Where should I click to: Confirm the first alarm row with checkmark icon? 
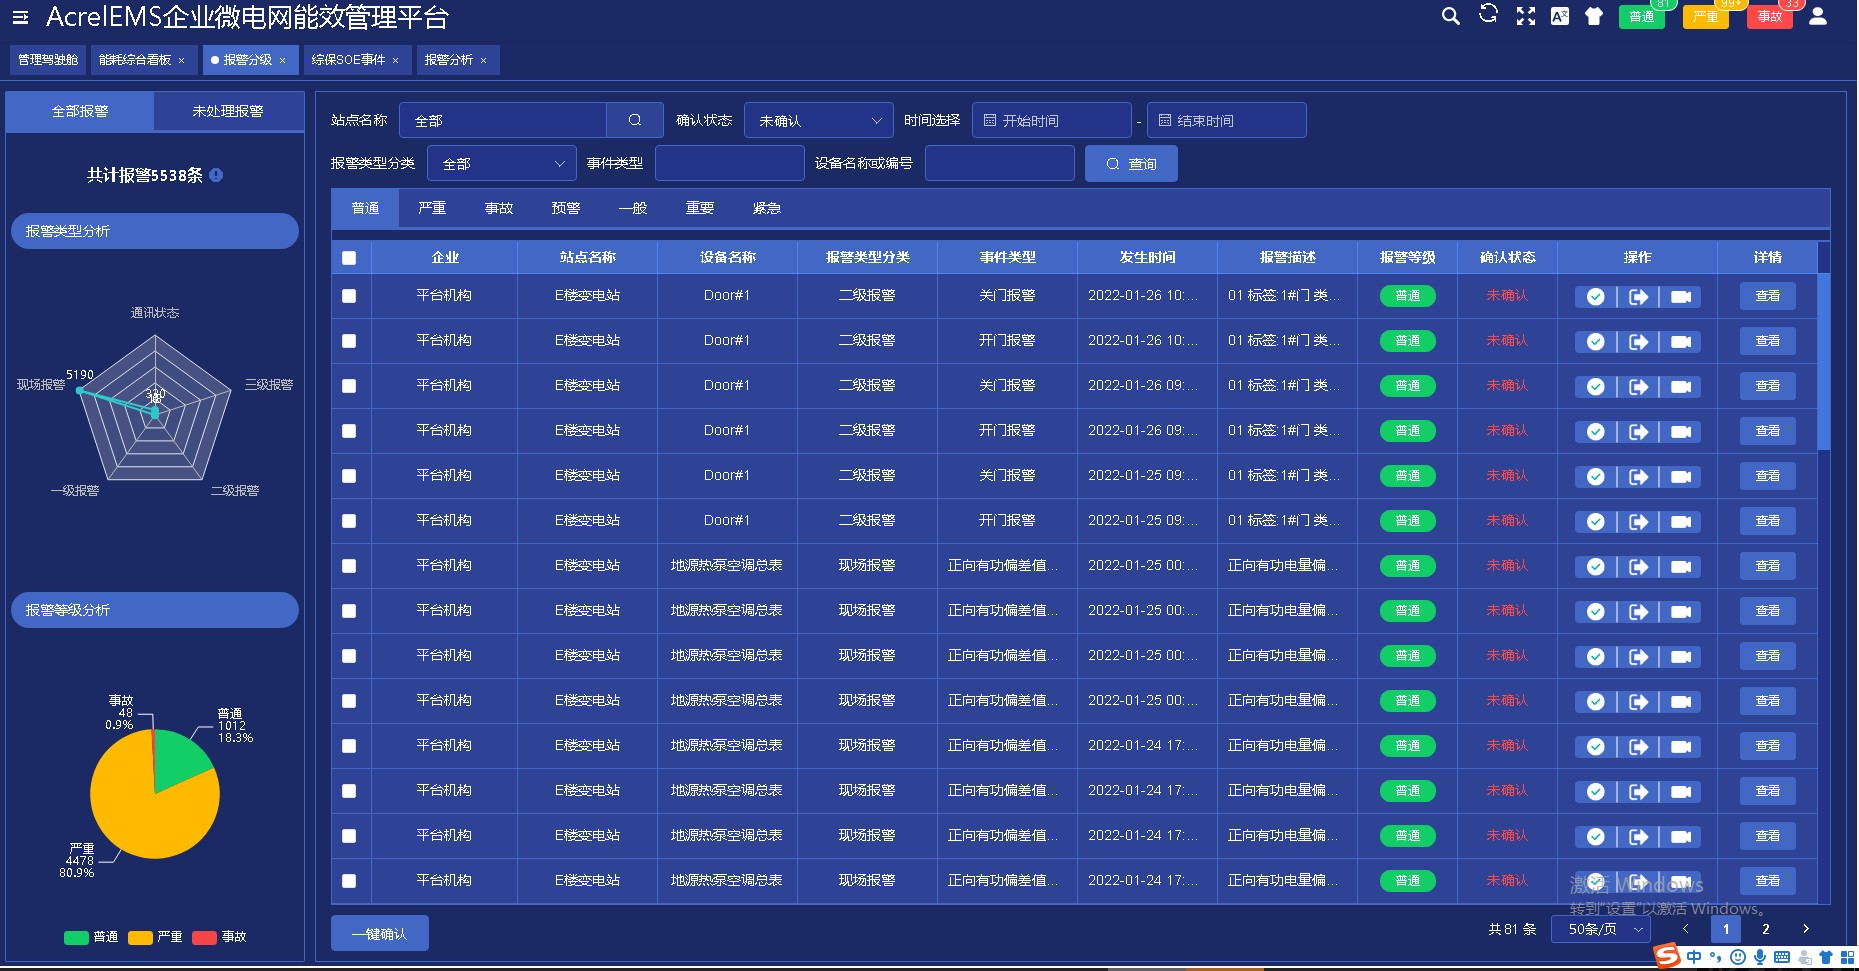(1595, 297)
